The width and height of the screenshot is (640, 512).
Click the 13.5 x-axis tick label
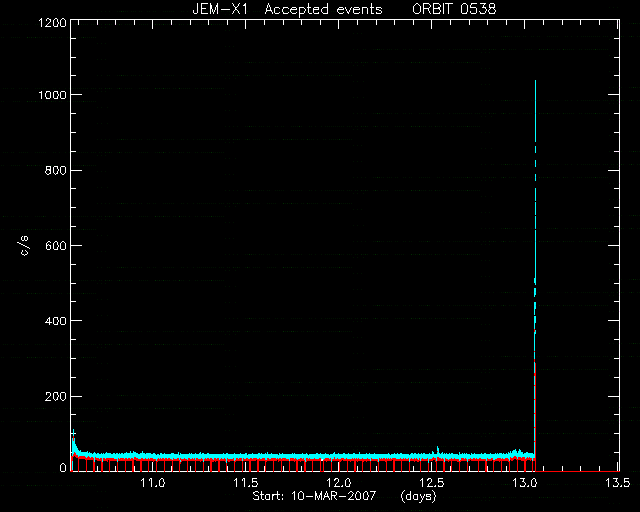pos(618,483)
